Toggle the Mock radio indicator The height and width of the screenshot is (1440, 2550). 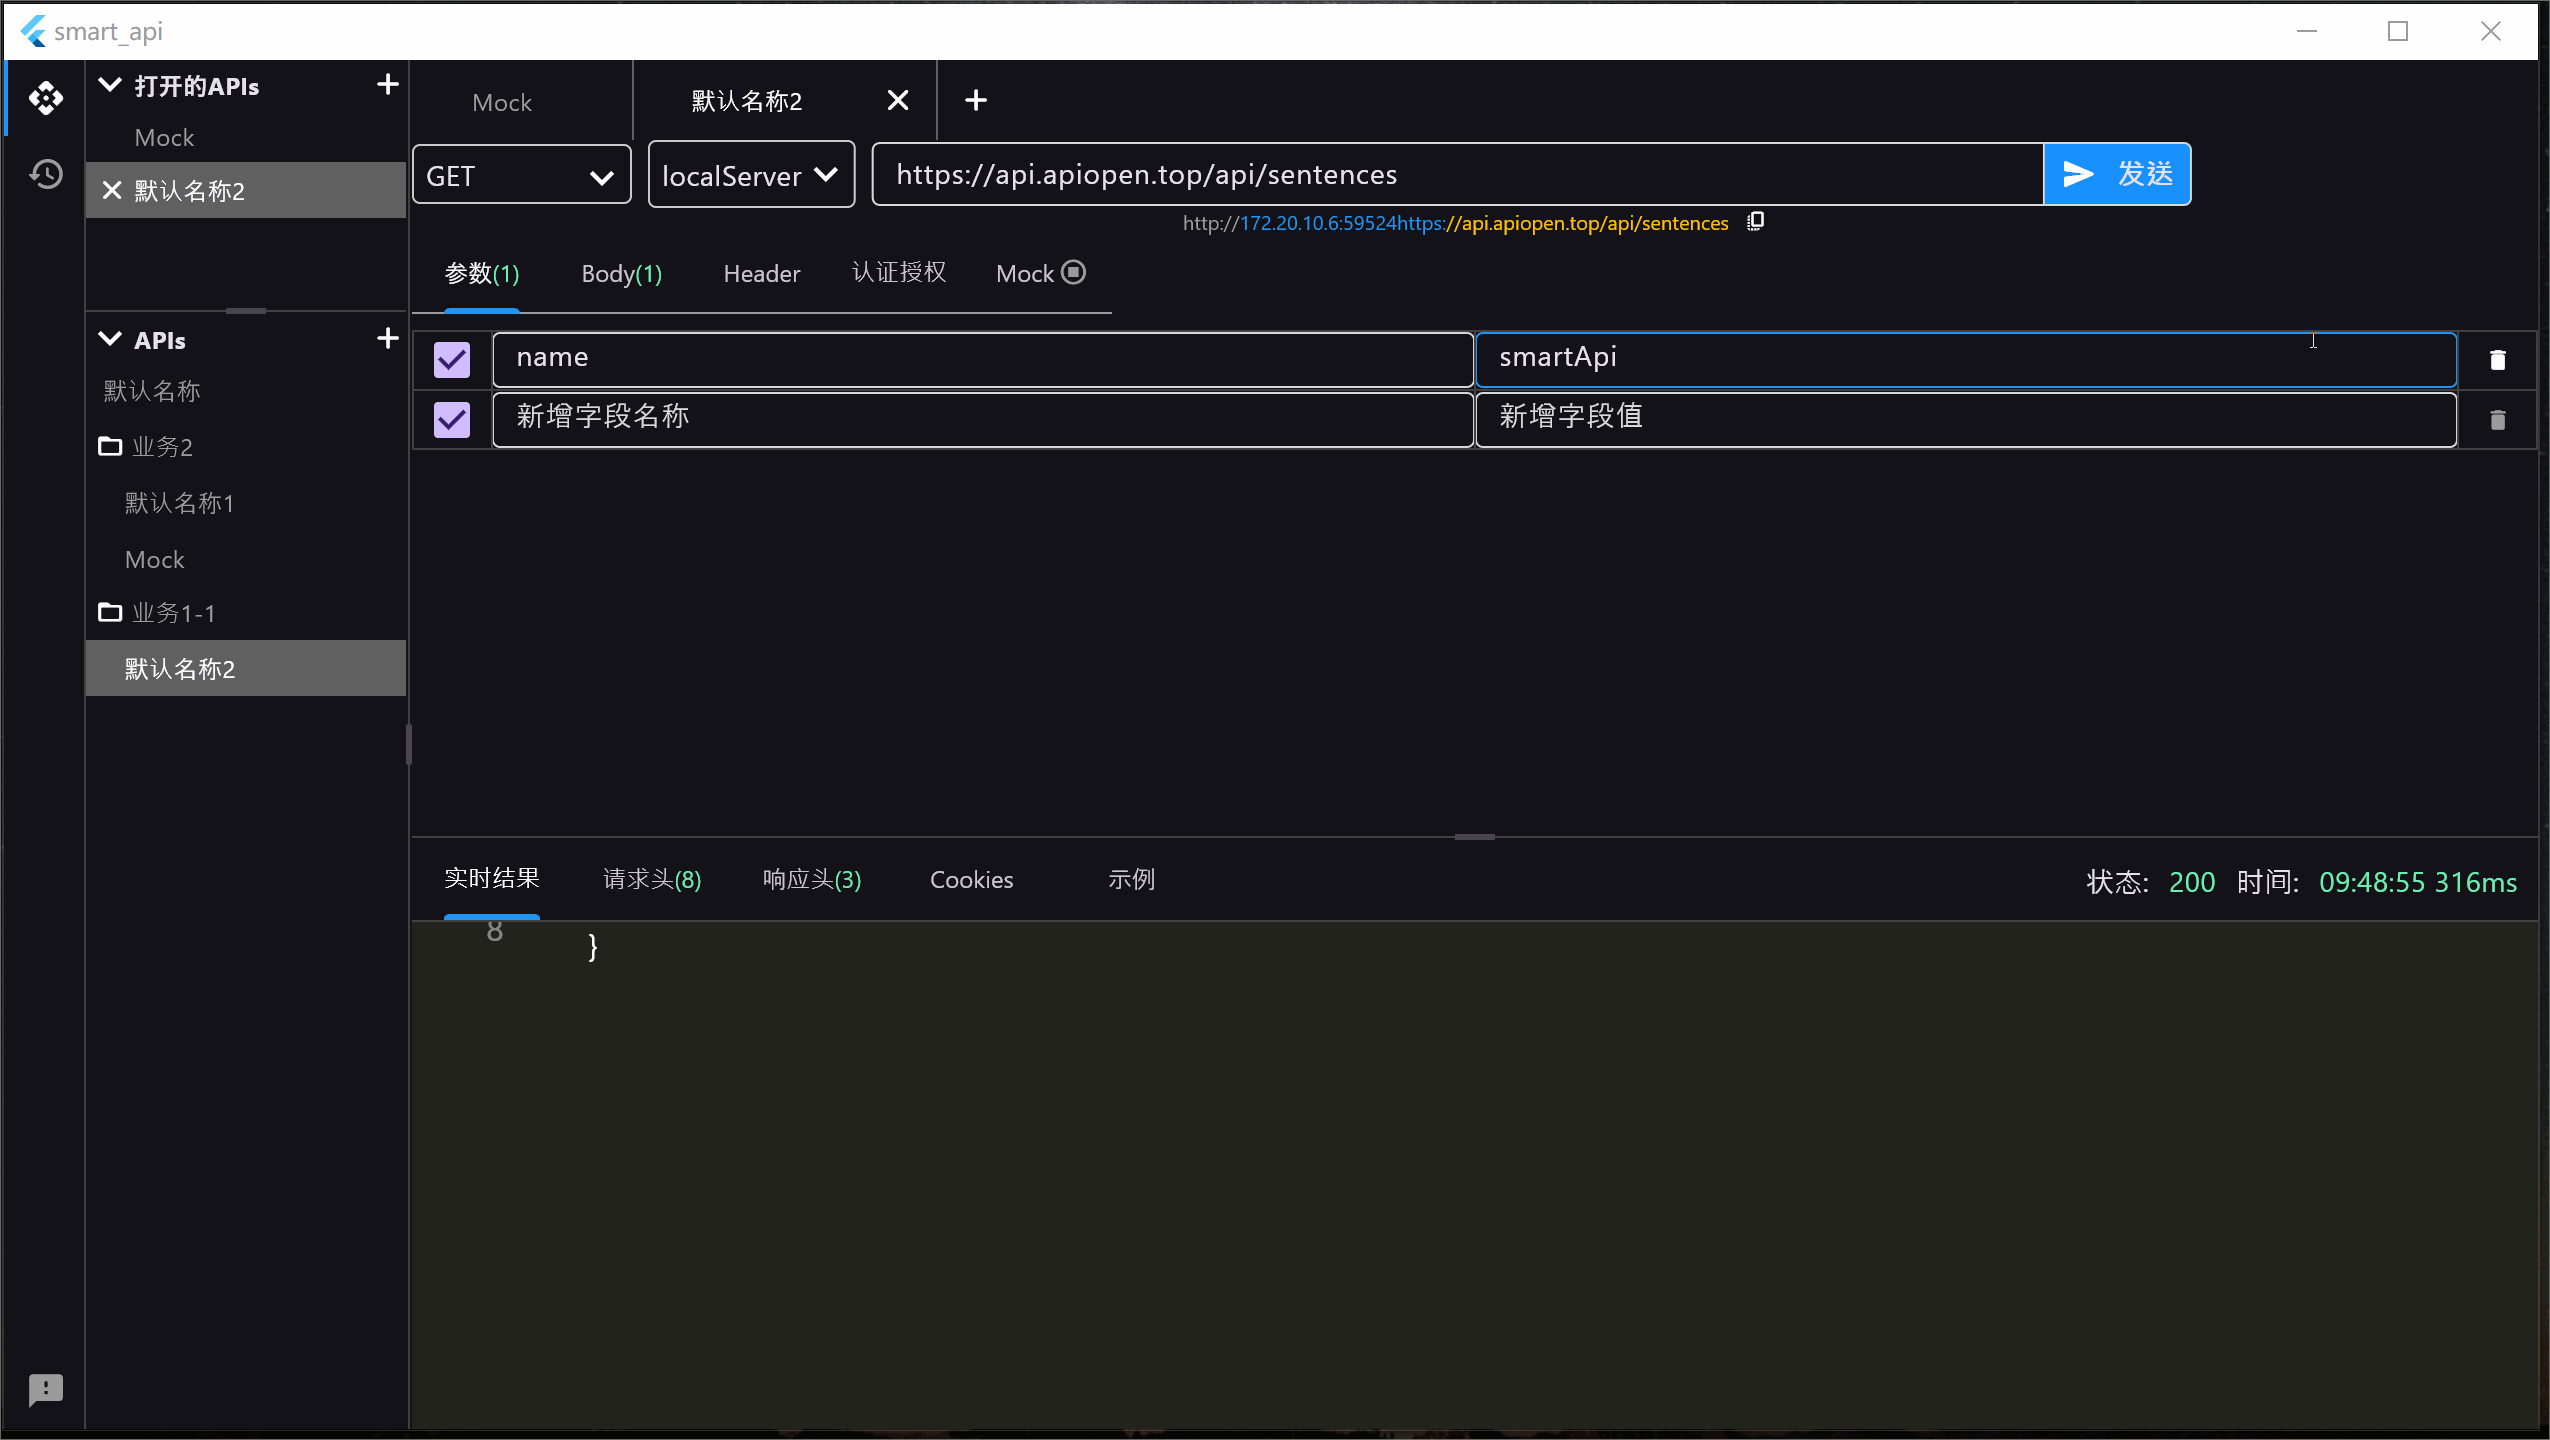1073,272
